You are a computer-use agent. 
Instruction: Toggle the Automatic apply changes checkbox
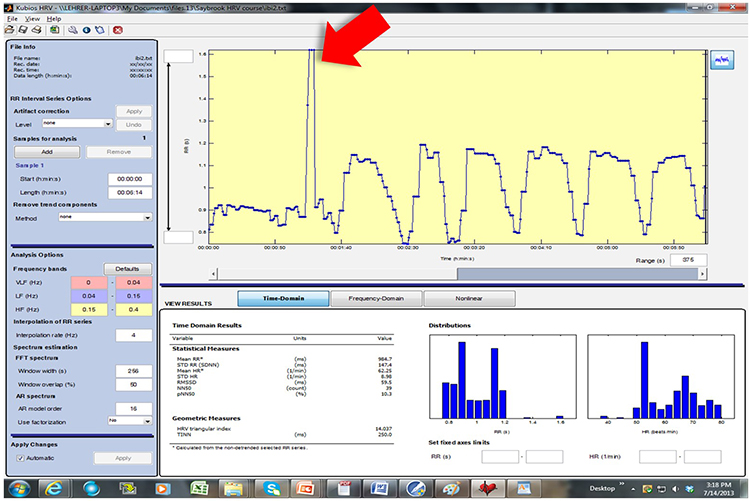(21, 458)
